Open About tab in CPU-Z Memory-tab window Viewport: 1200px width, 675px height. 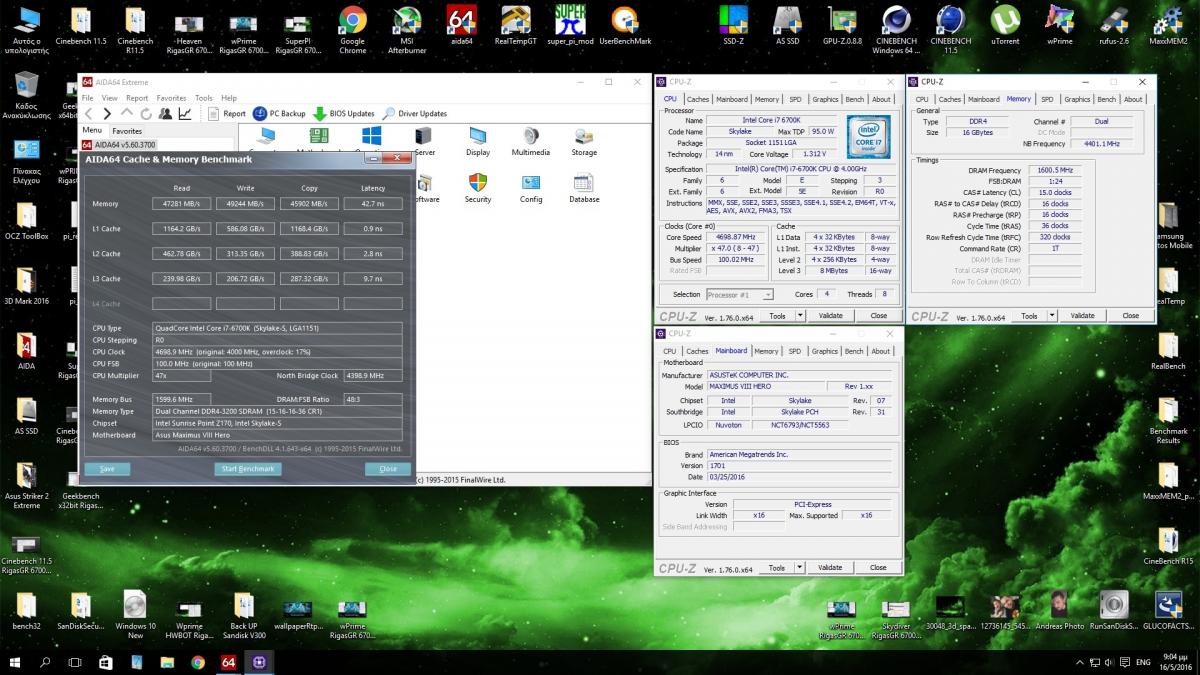(1132, 99)
